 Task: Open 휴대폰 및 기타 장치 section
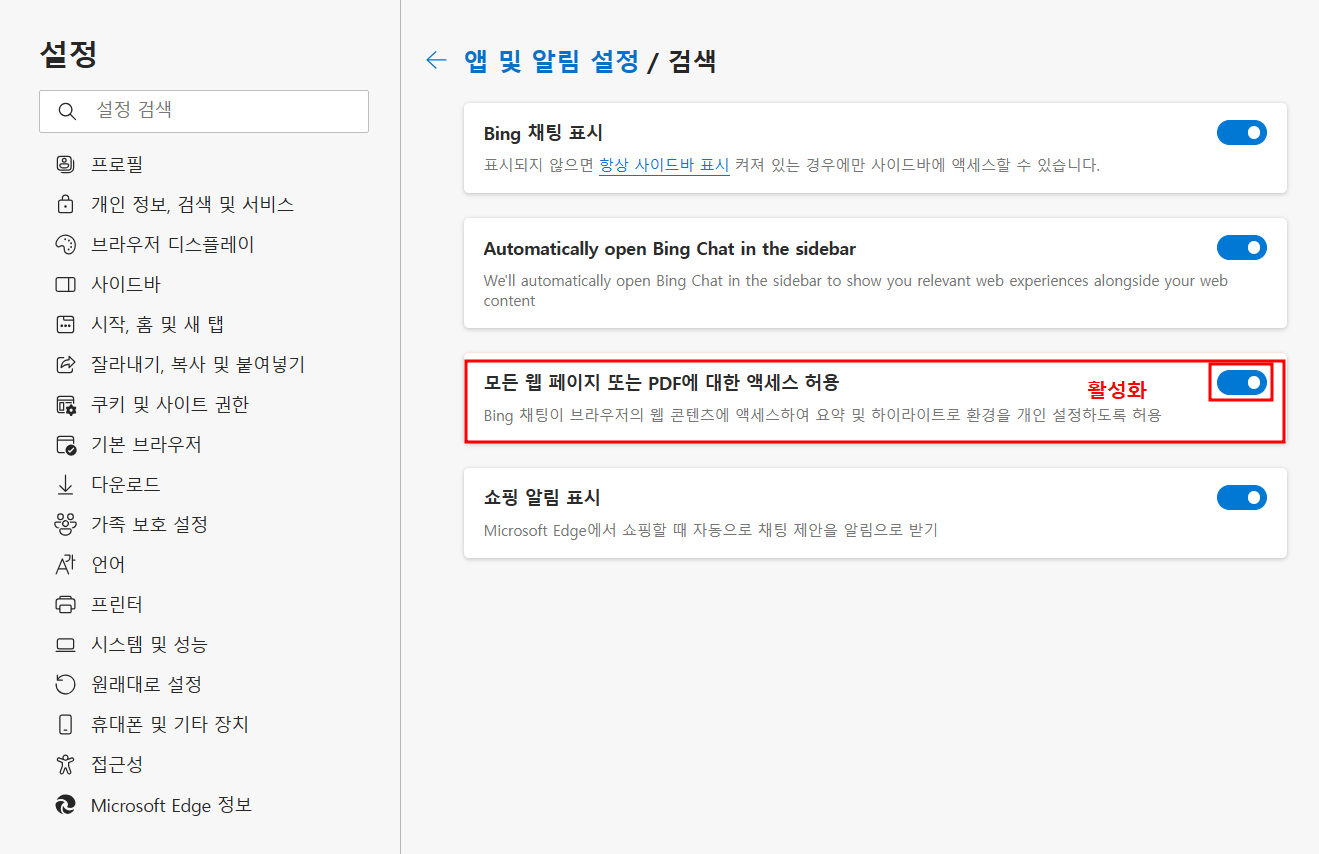tap(170, 724)
